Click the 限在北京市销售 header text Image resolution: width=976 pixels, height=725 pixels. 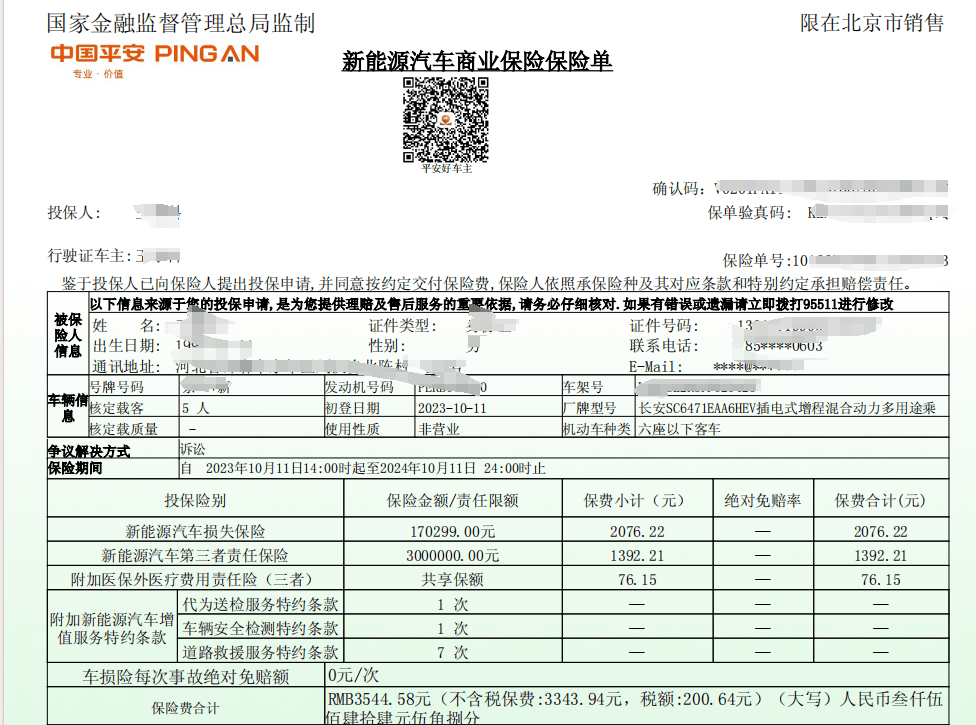click(871, 22)
